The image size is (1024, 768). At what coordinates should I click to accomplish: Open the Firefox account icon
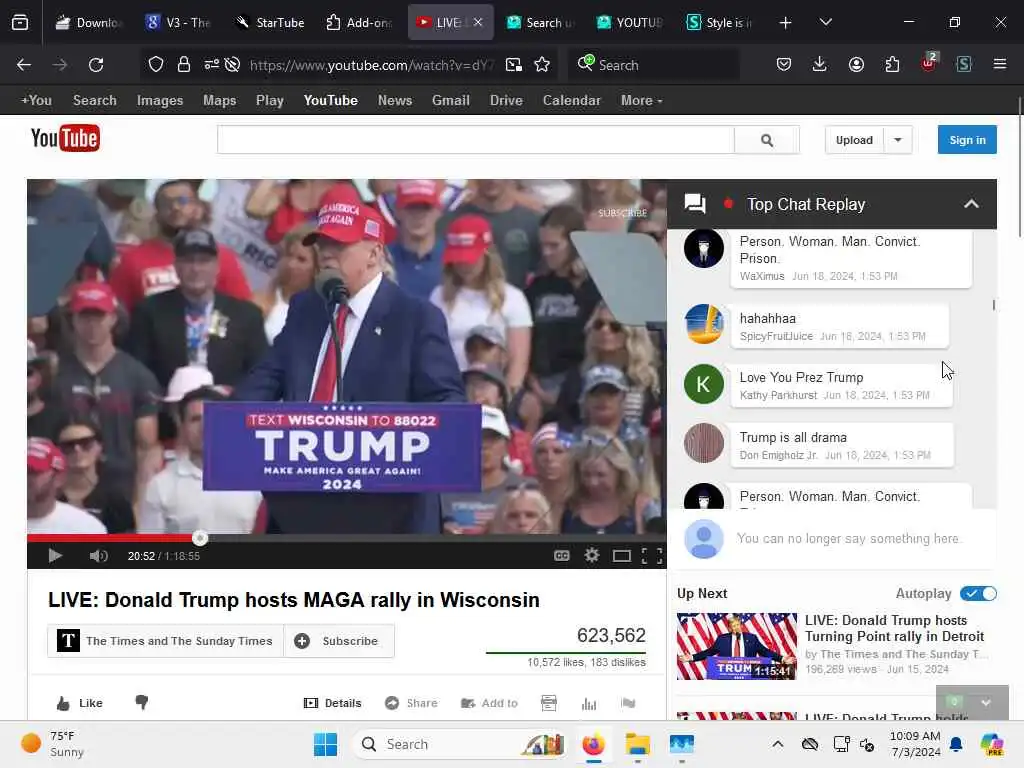pos(856,65)
